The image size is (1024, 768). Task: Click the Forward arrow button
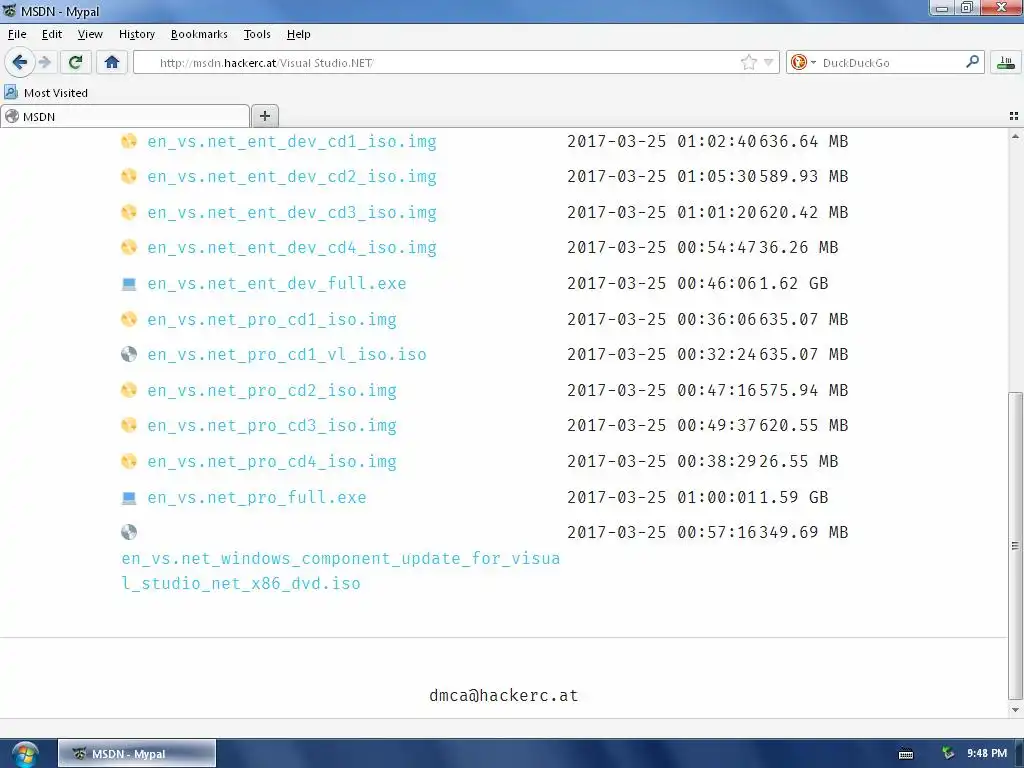tap(44, 62)
